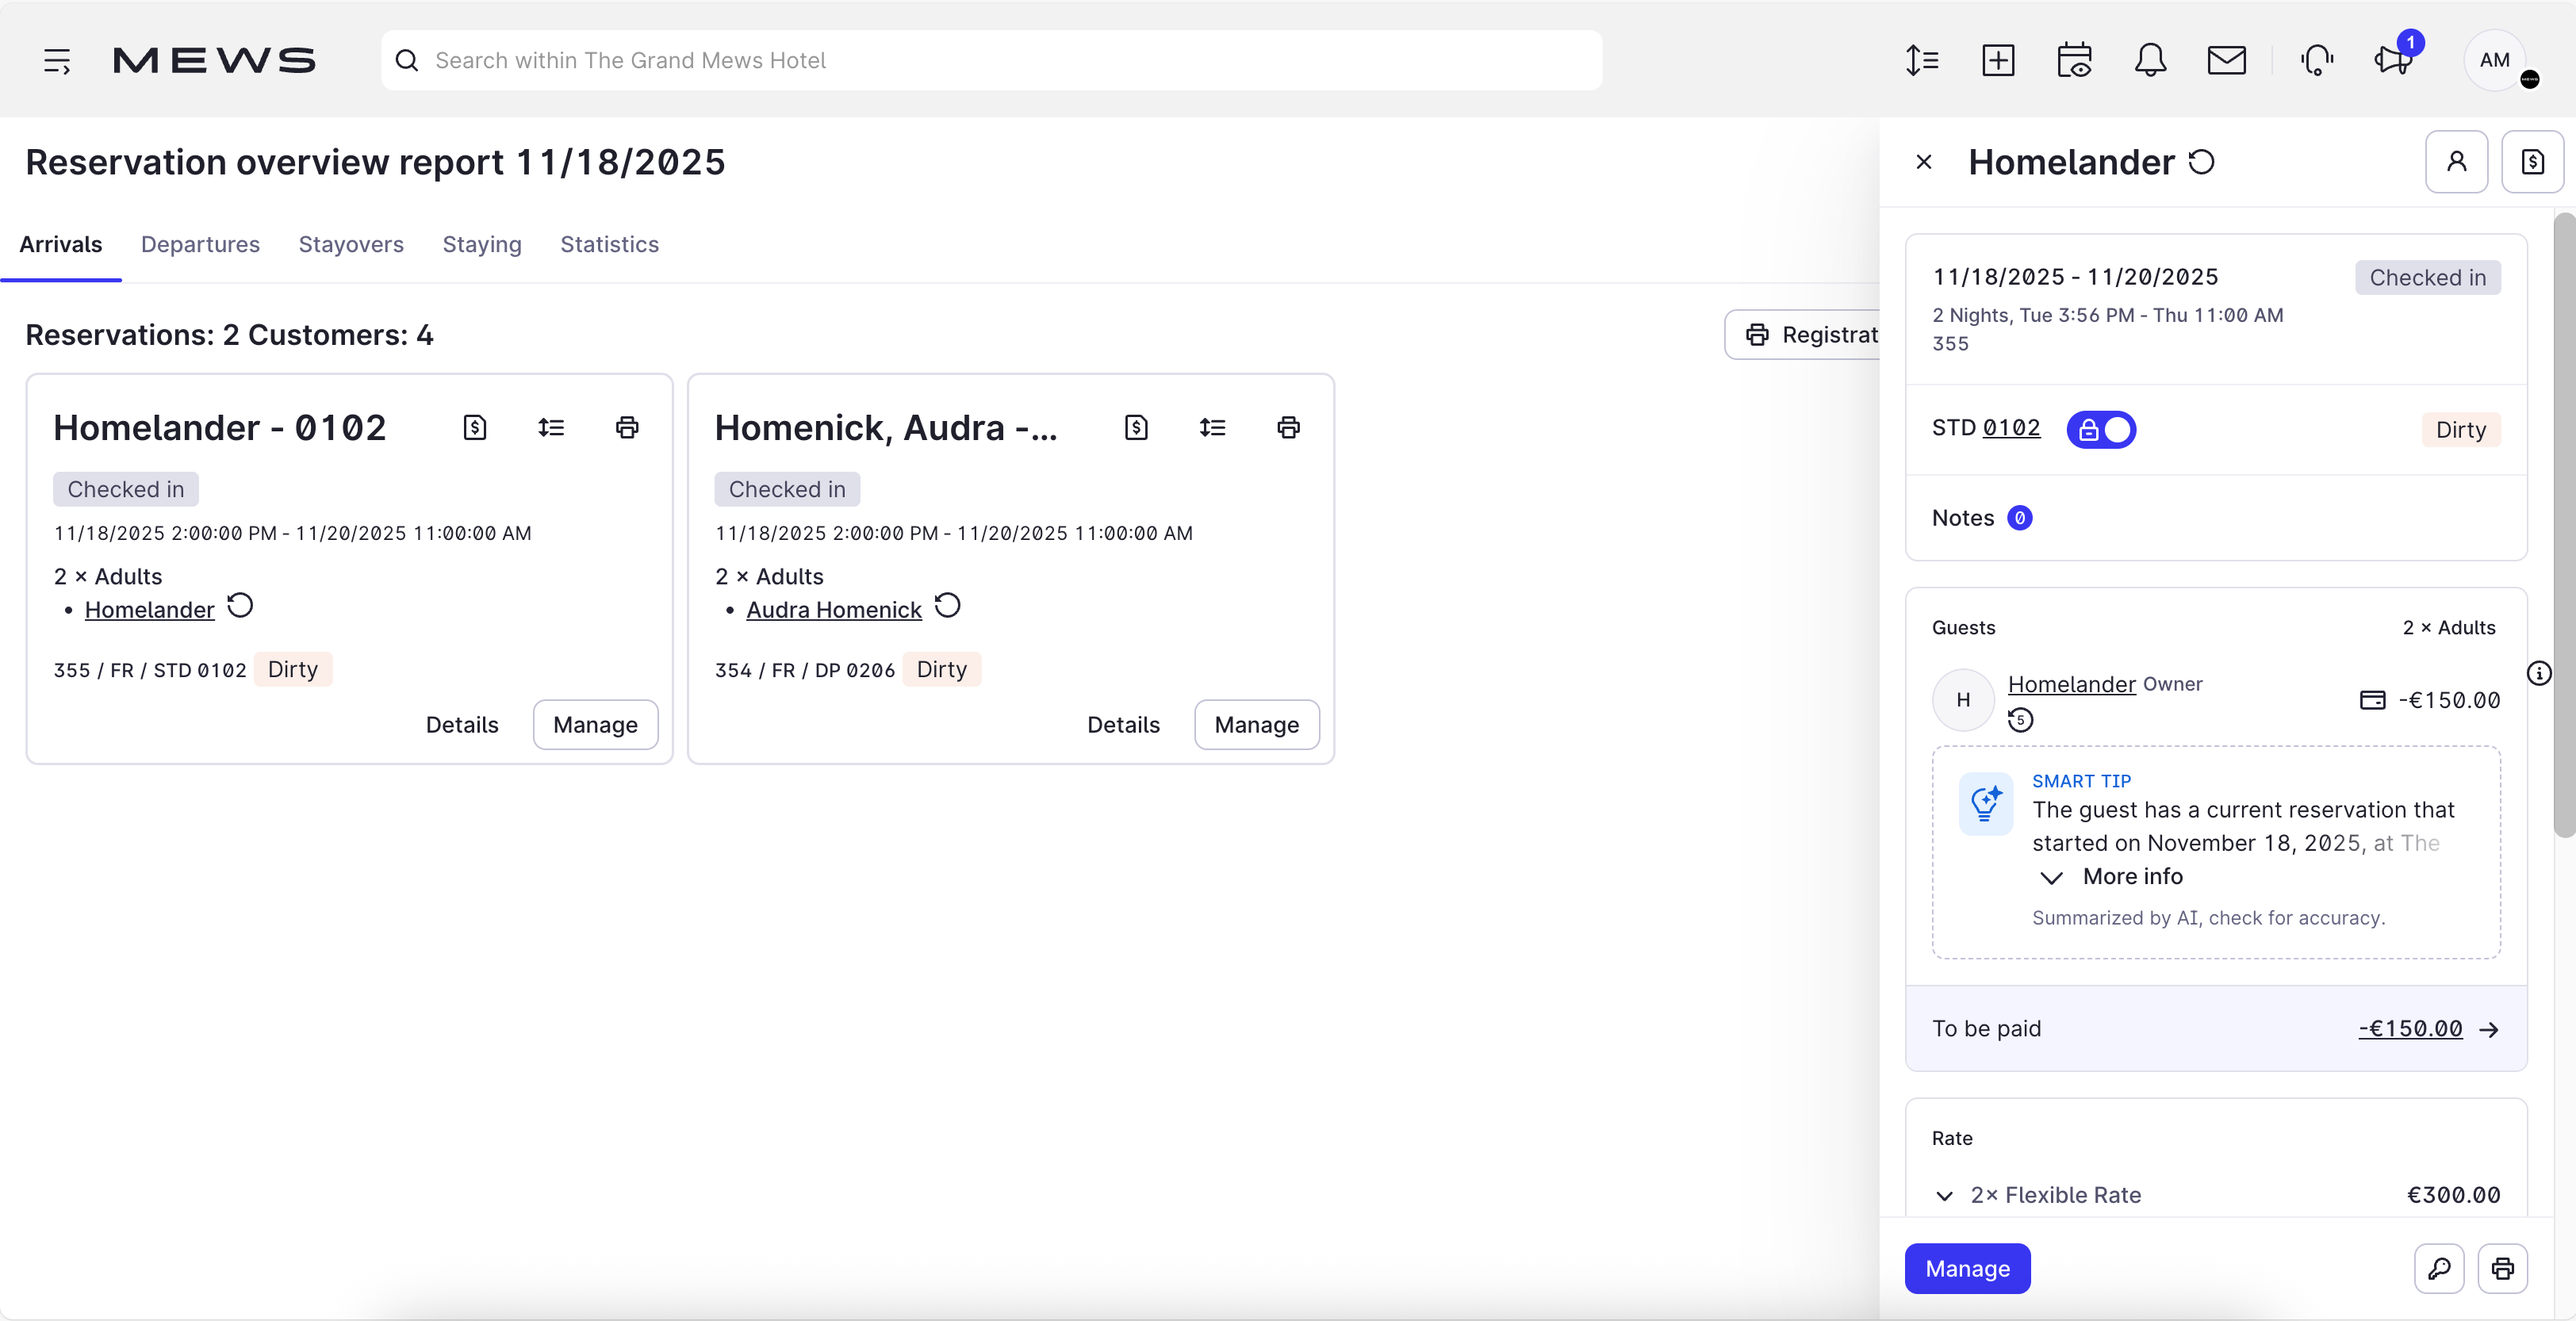Click into the hotel search field
This screenshot has height=1321, width=2576.
(x=991, y=60)
